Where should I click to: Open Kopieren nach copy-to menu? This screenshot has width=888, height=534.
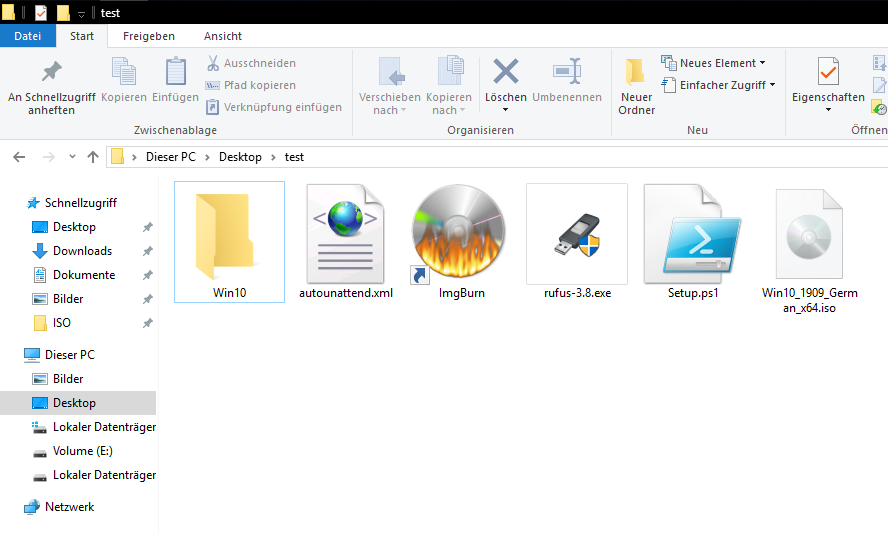449,87
